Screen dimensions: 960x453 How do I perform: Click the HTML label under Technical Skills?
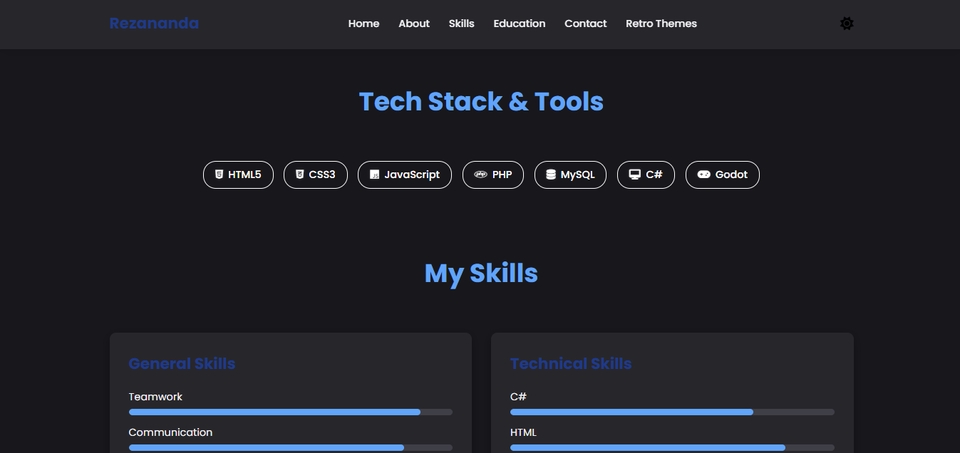(523, 432)
